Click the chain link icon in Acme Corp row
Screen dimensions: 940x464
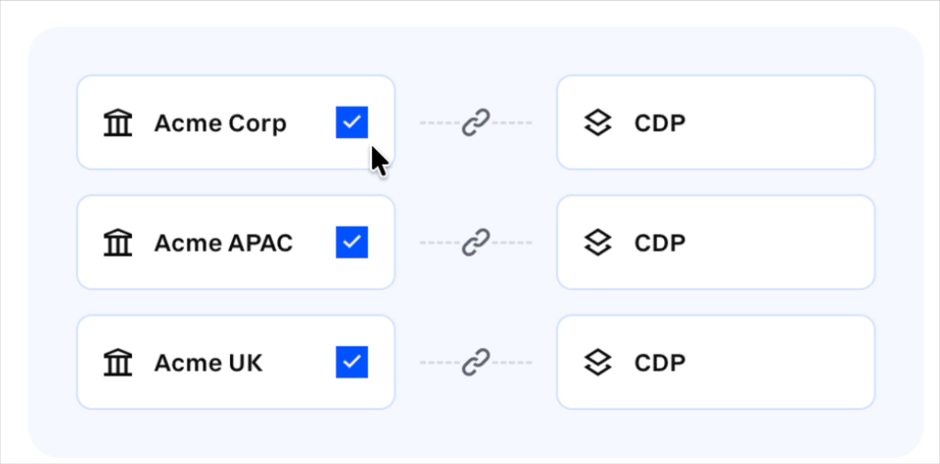[x=476, y=123]
